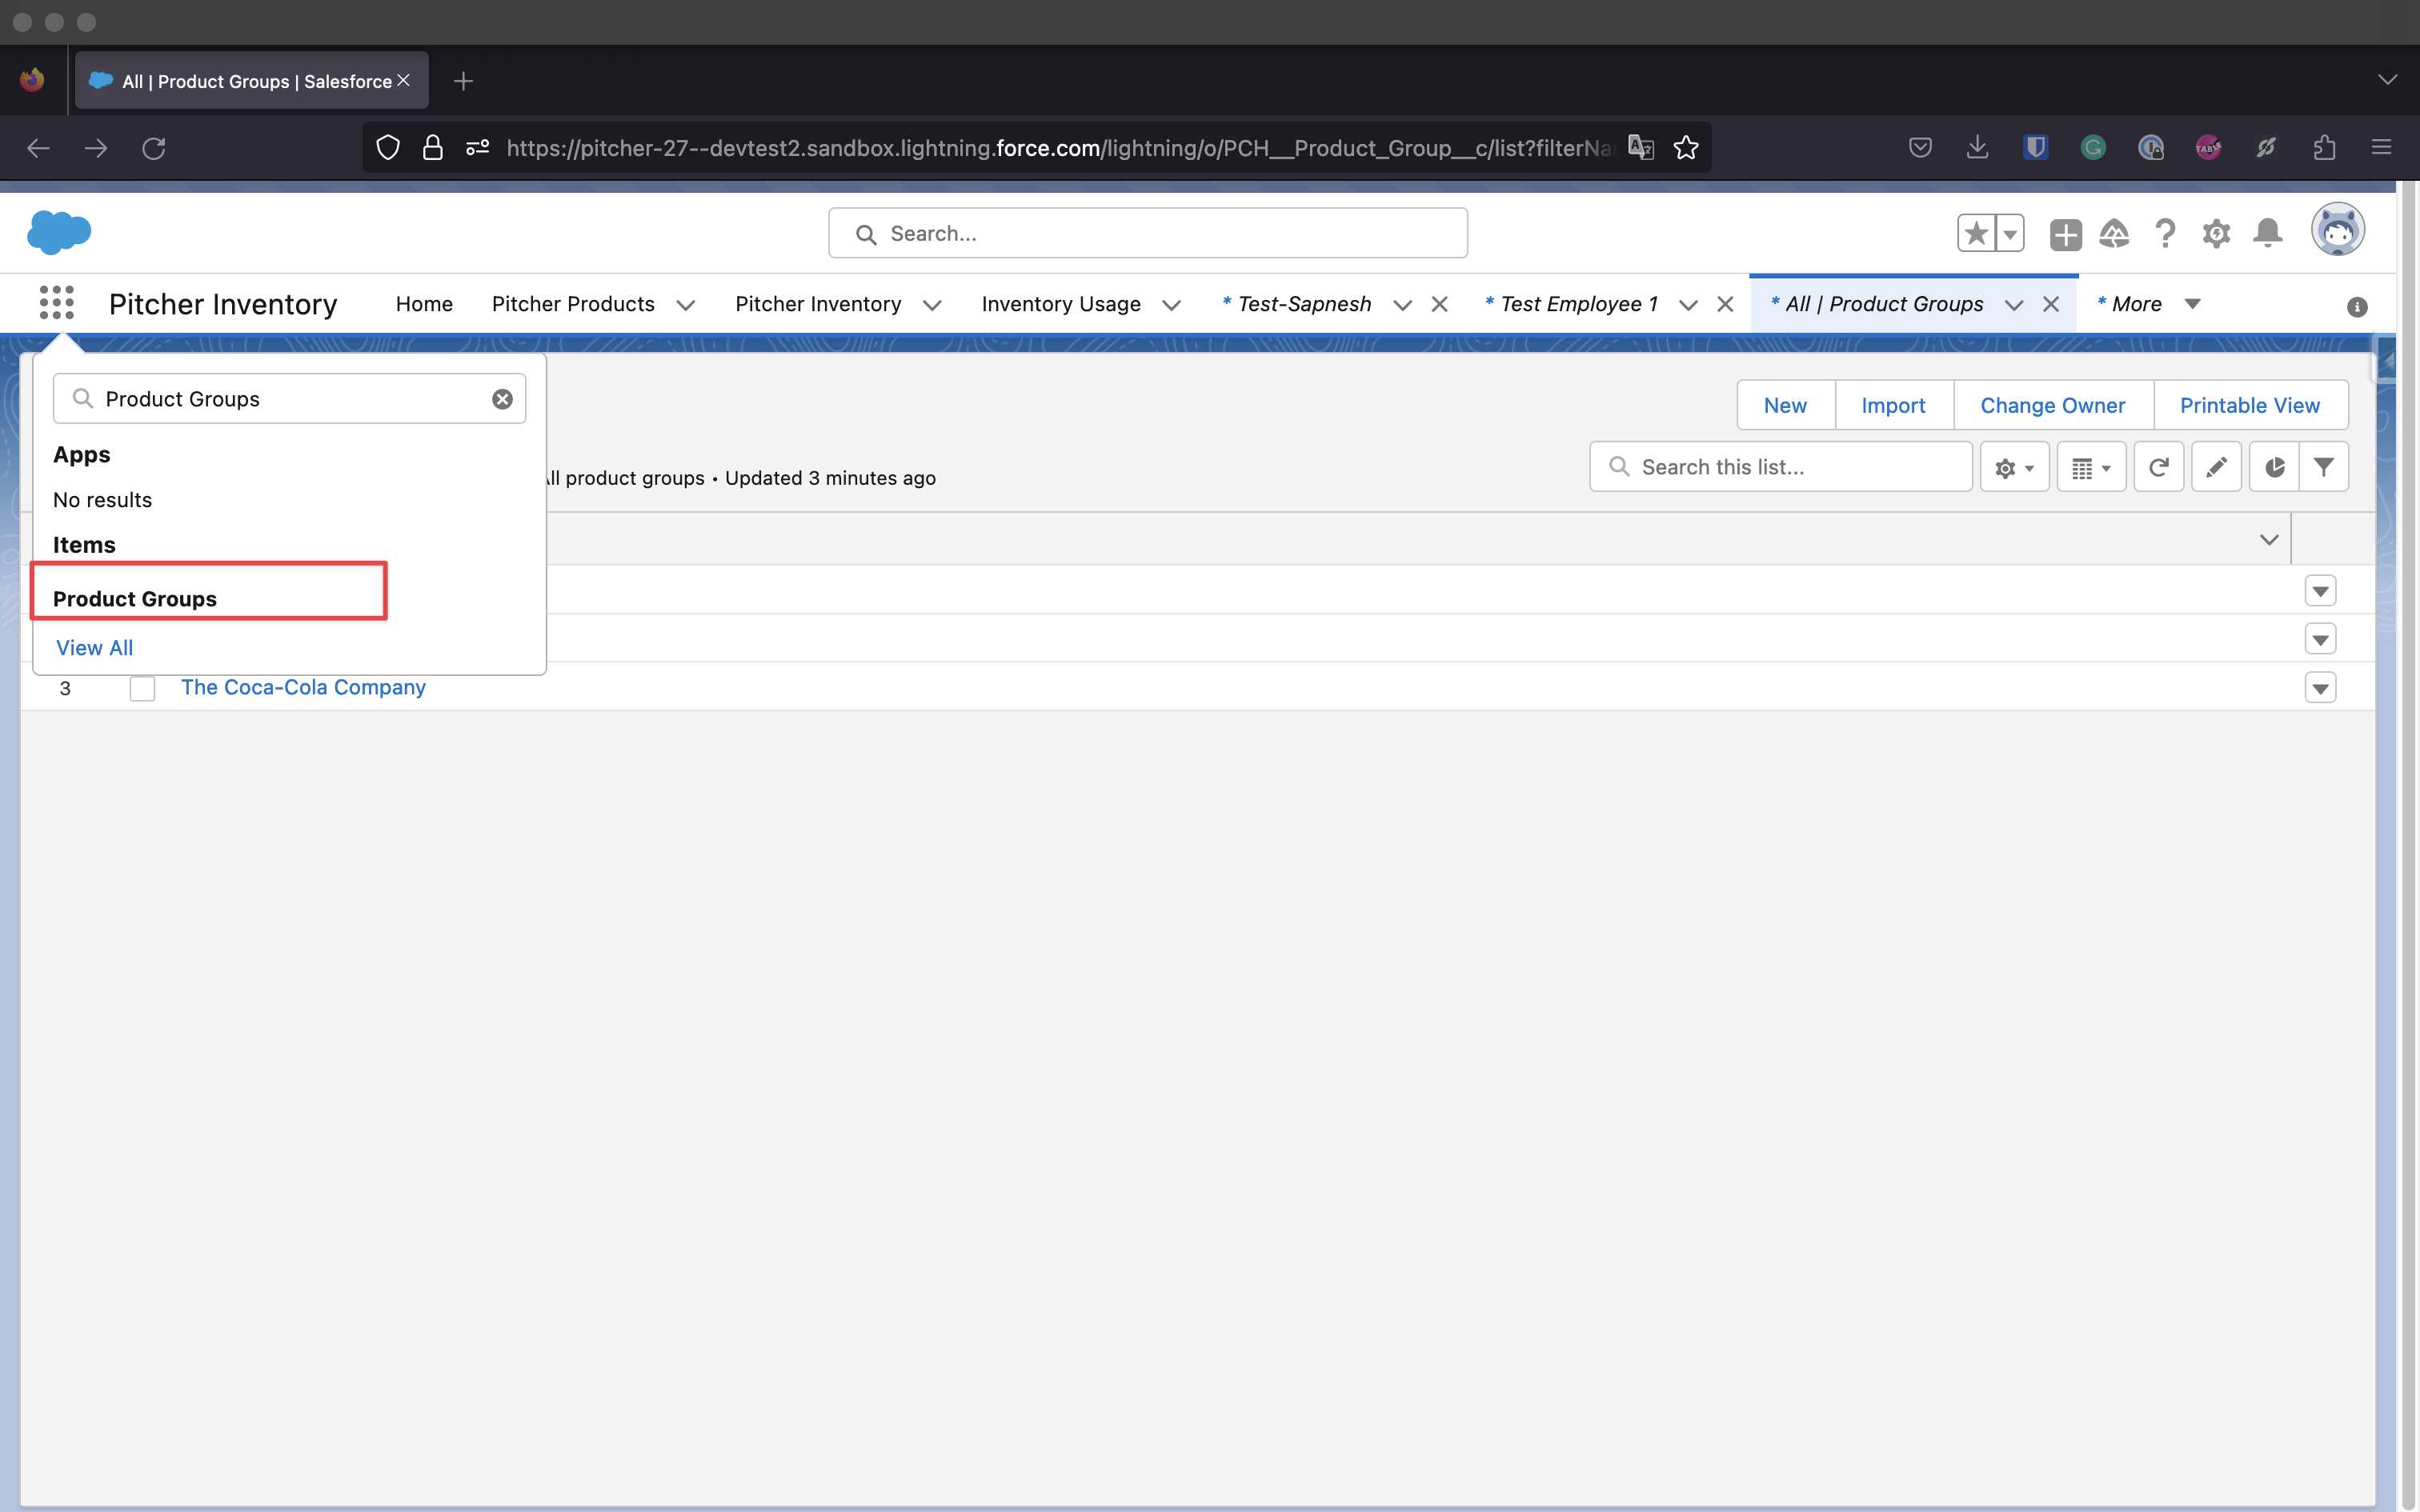This screenshot has width=2420, height=1512.
Task: Expand the display-as table dropdown
Action: coord(2091,467)
